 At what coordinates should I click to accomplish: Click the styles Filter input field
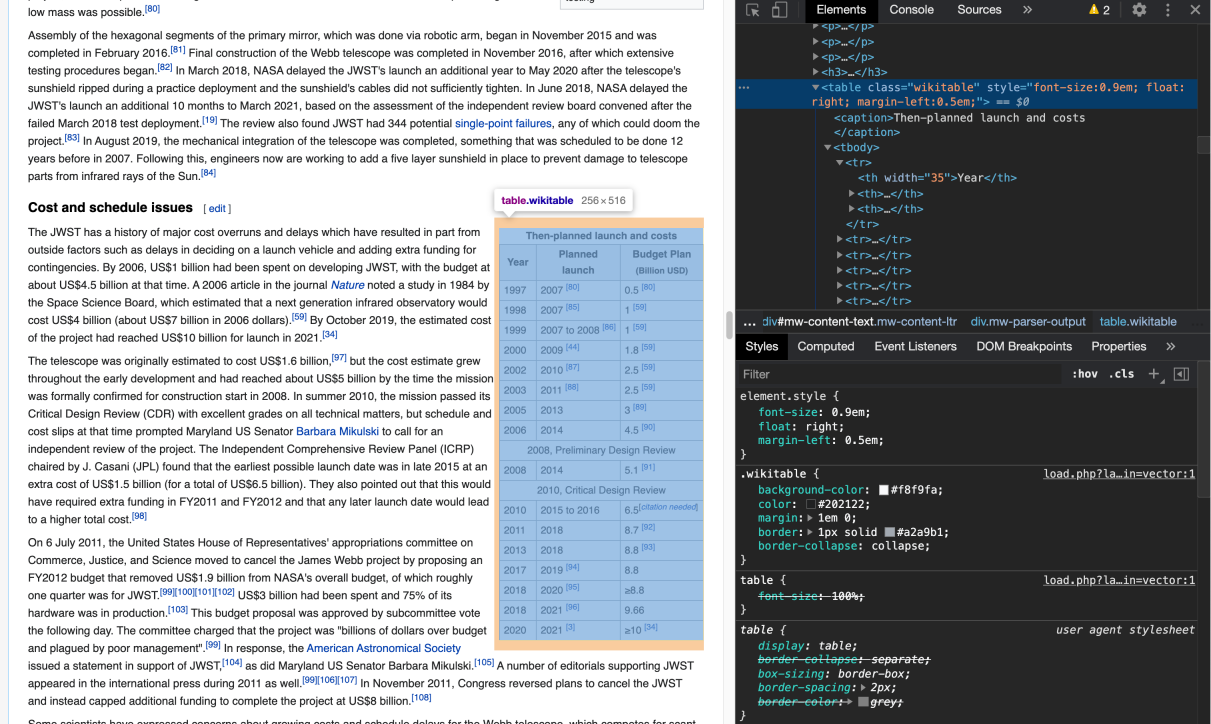pos(900,374)
